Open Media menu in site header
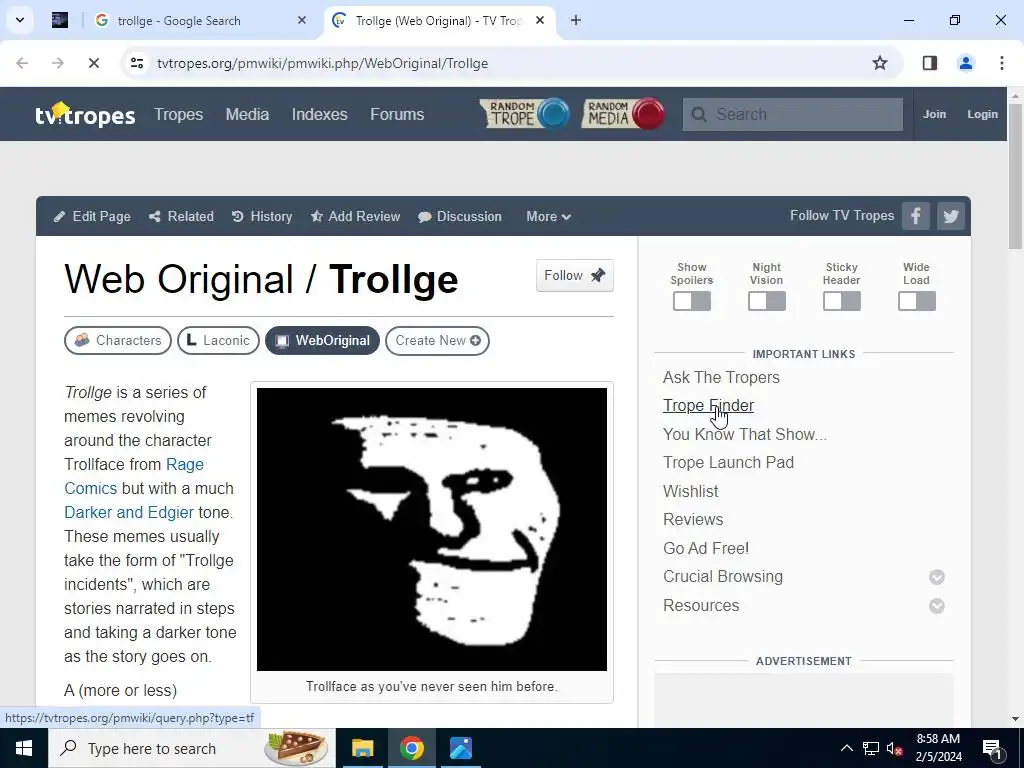Viewport: 1024px width, 768px height. tap(247, 114)
